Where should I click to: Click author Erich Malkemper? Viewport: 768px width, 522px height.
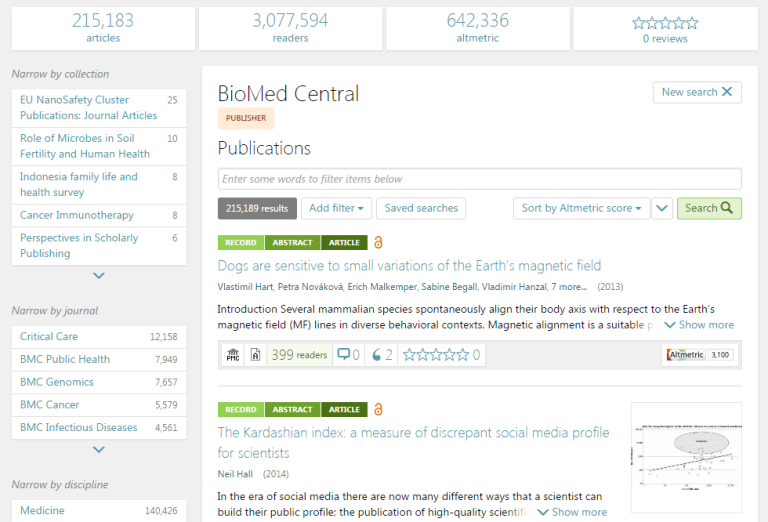[382, 287]
